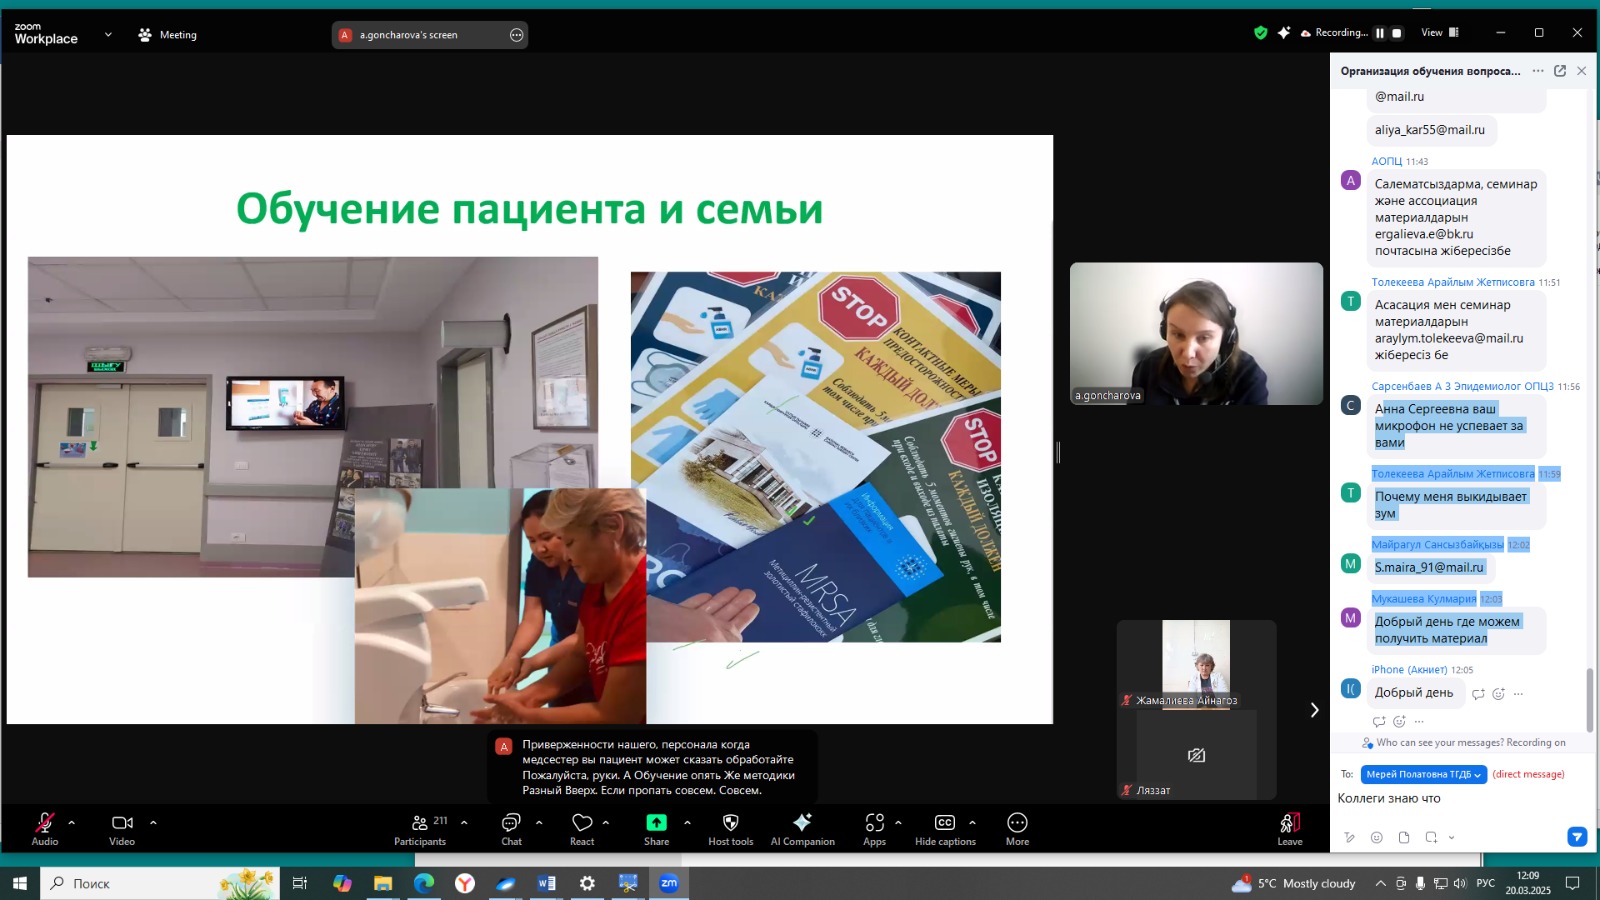Open Host tools shield icon
The width and height of the screenshot is (1600, 900).
730,823
